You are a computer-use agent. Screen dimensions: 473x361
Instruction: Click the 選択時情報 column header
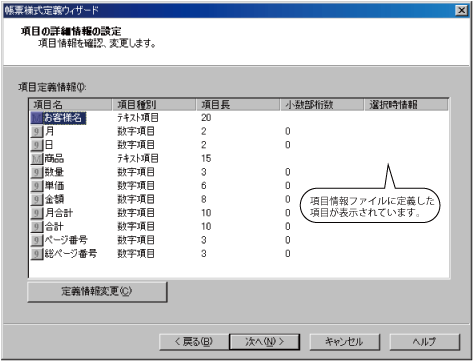click(x=406, y=105)
